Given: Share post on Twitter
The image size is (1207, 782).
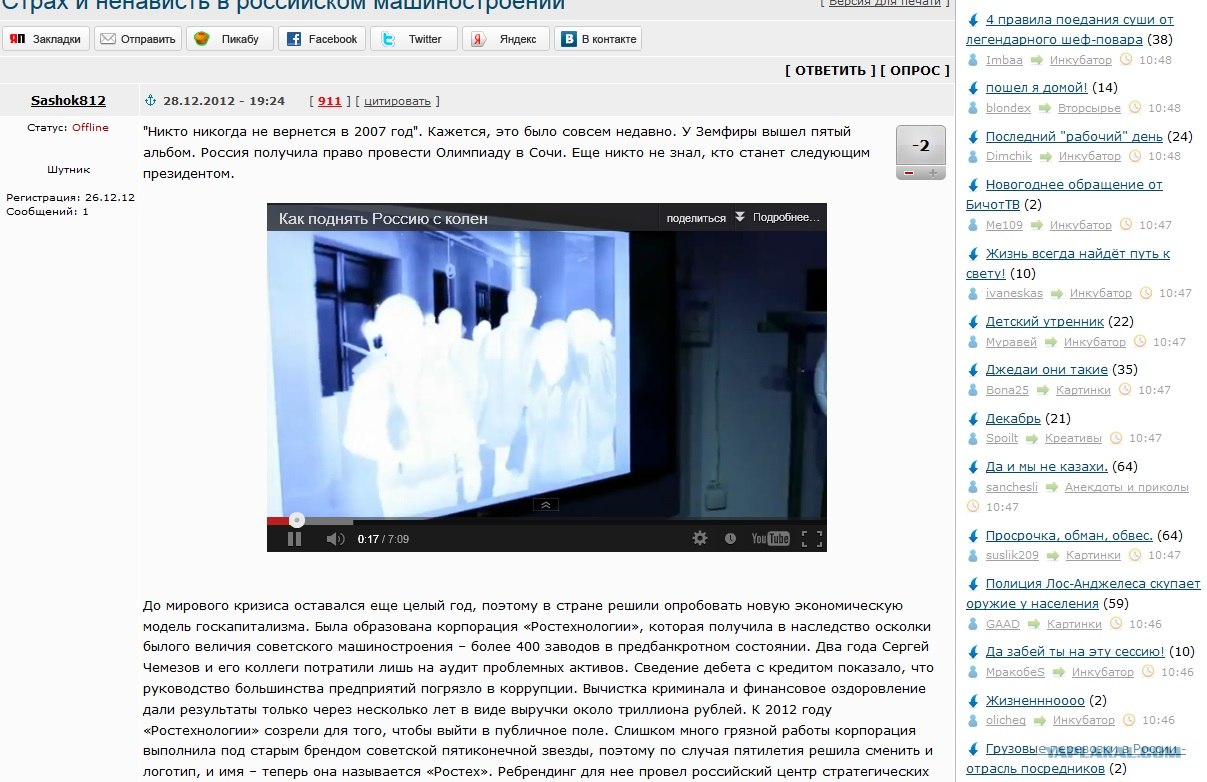Looking at the screenshot, I should click(413, 39).
